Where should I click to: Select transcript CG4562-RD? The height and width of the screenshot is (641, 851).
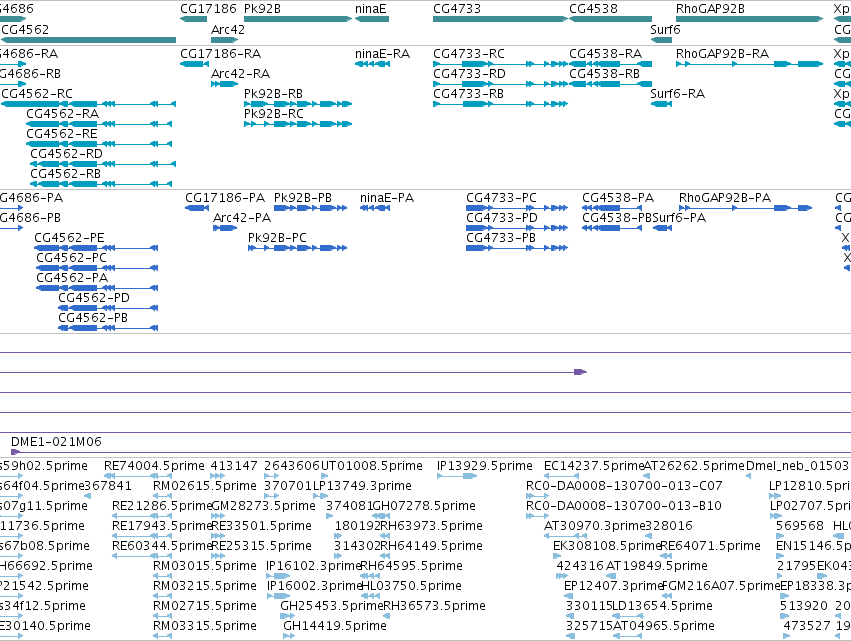pos(66,154)
